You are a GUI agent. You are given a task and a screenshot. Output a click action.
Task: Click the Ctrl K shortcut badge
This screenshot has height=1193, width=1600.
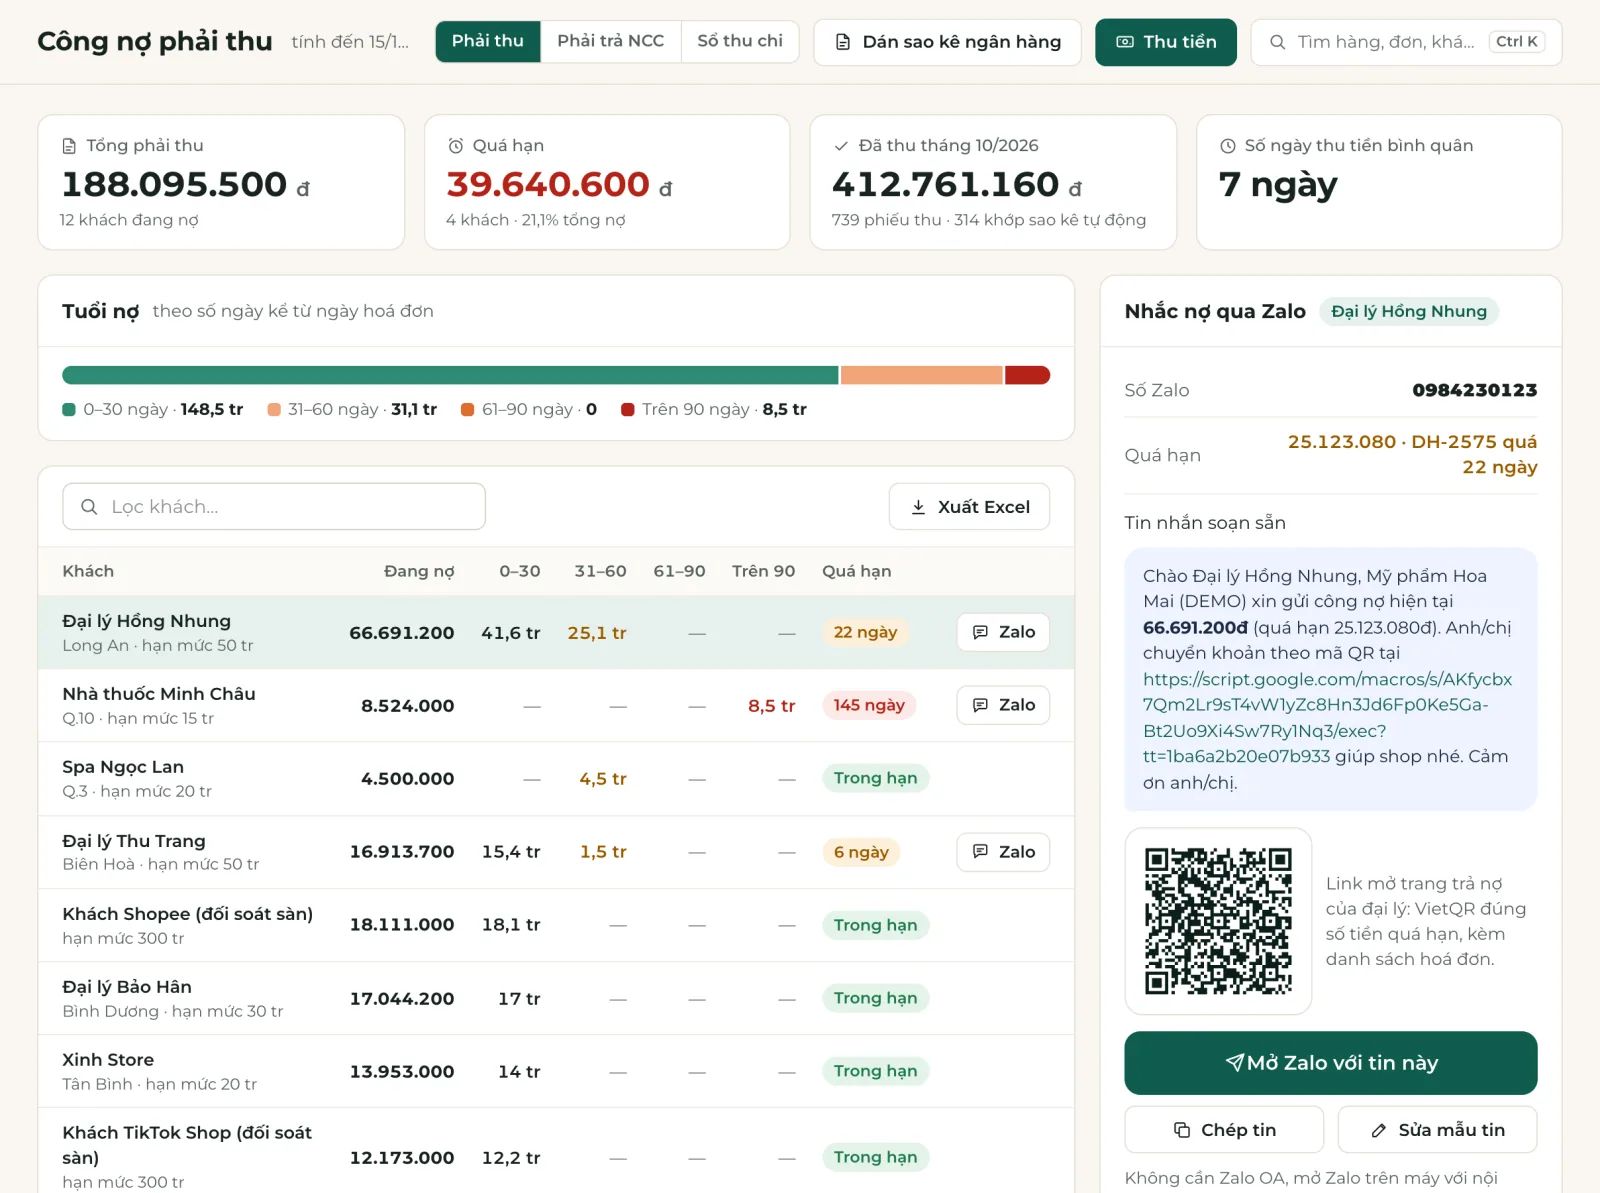pyautogui.click(x=1517, y=42)
